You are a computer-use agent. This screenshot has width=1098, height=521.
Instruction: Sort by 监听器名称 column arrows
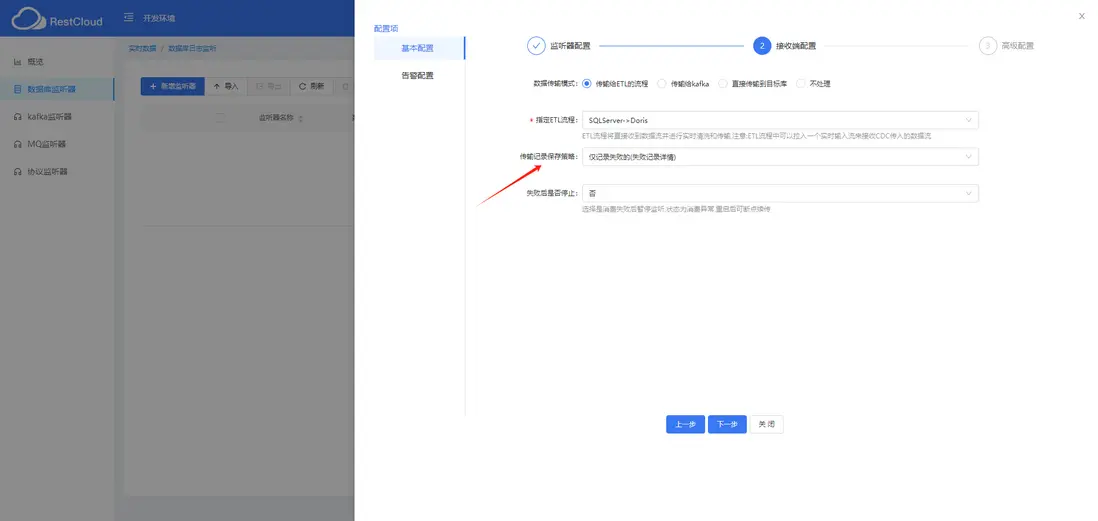(x=300, y=118)
